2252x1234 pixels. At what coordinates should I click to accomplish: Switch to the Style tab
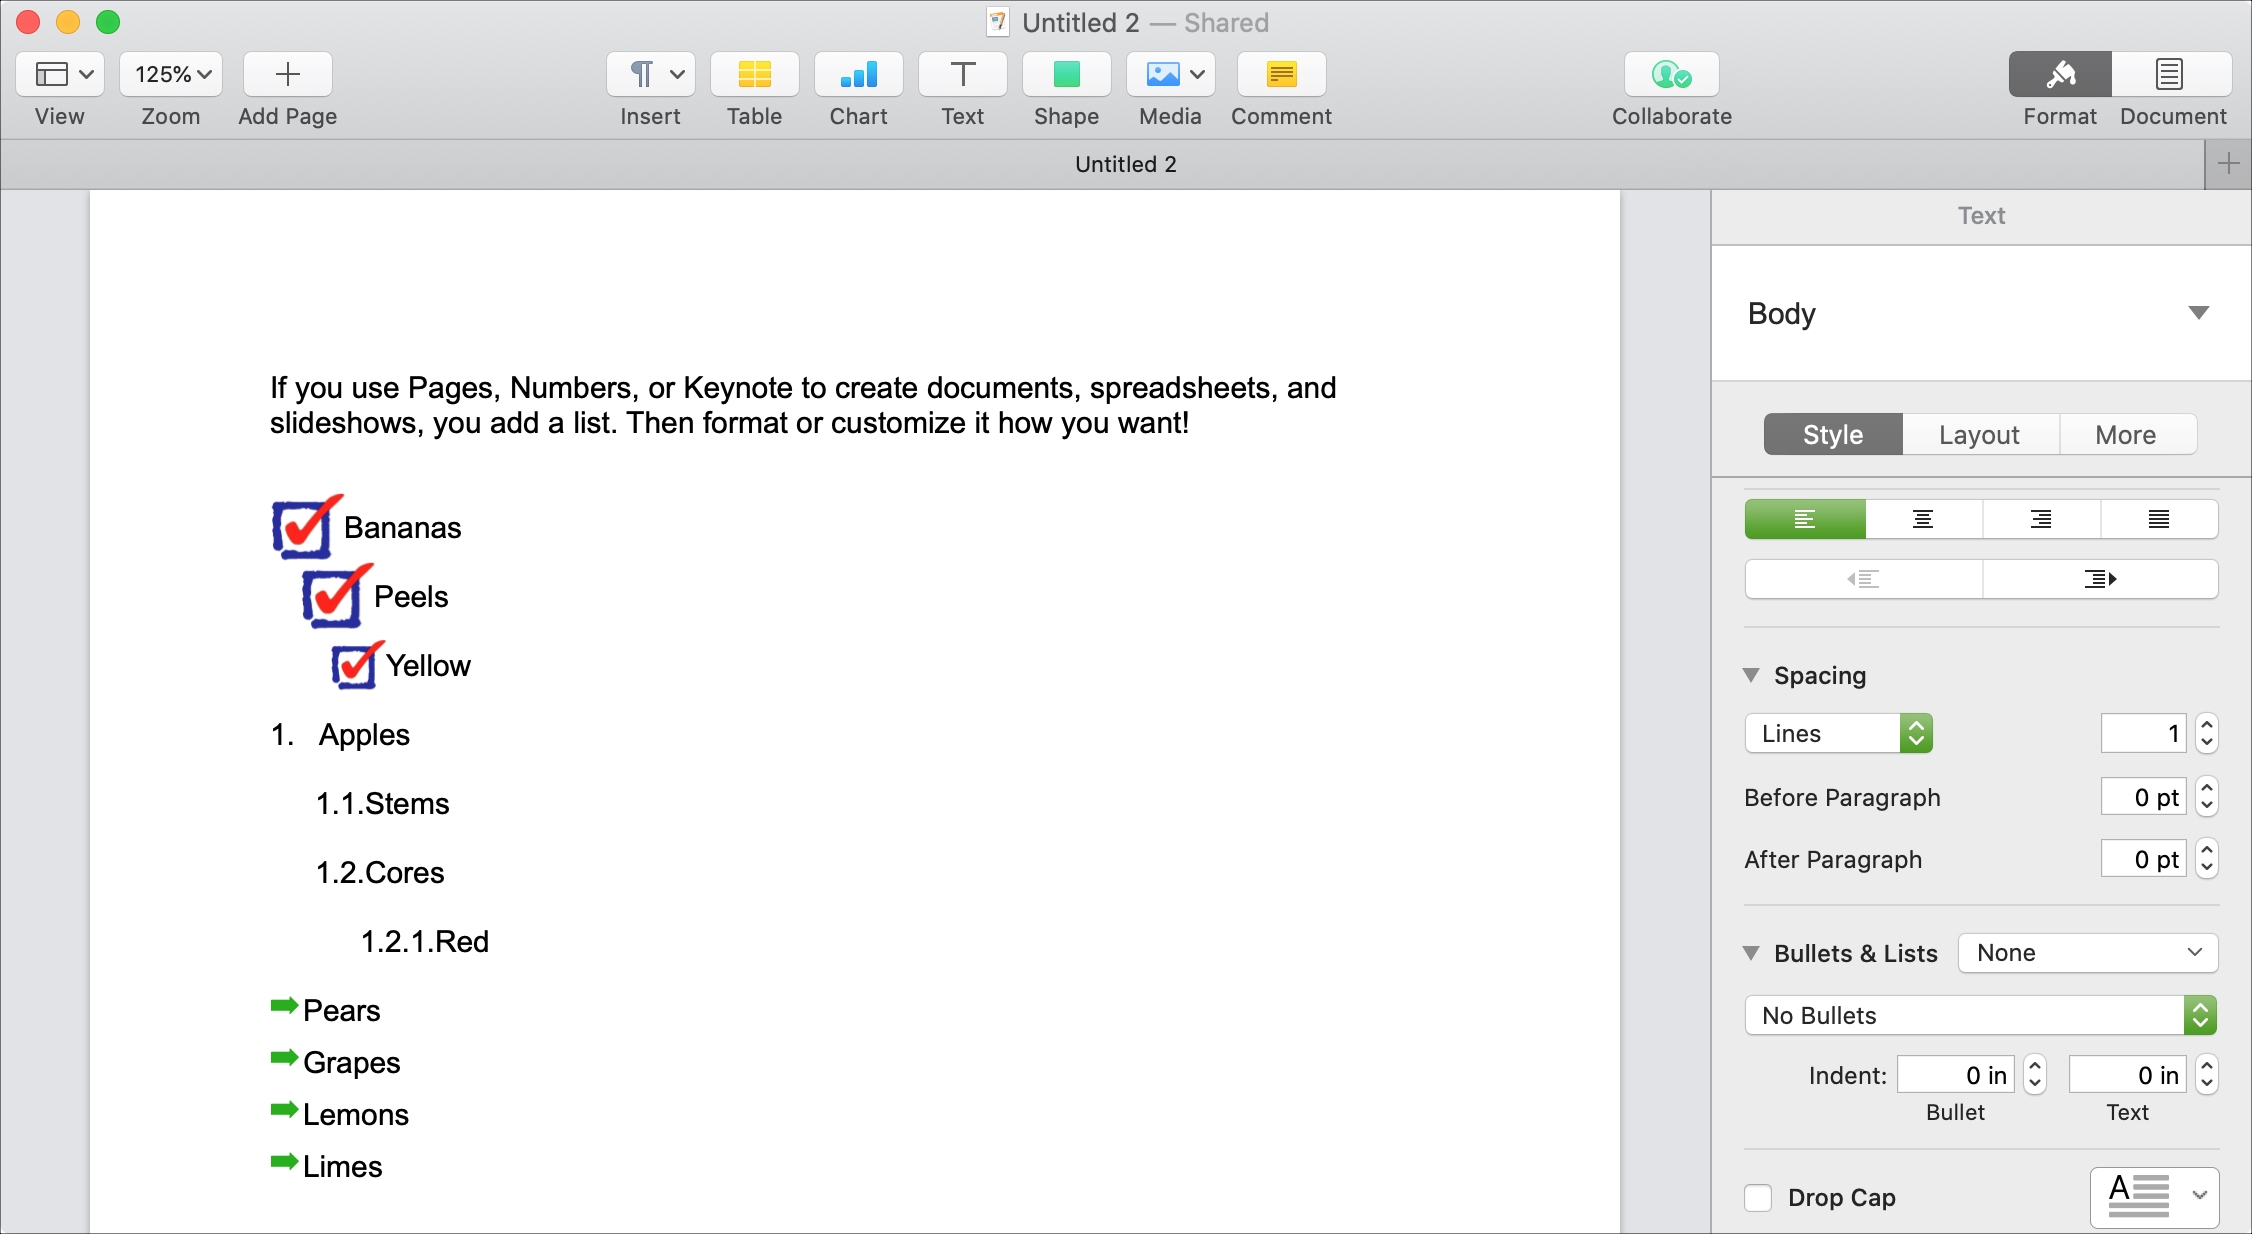pos(1833,435)
